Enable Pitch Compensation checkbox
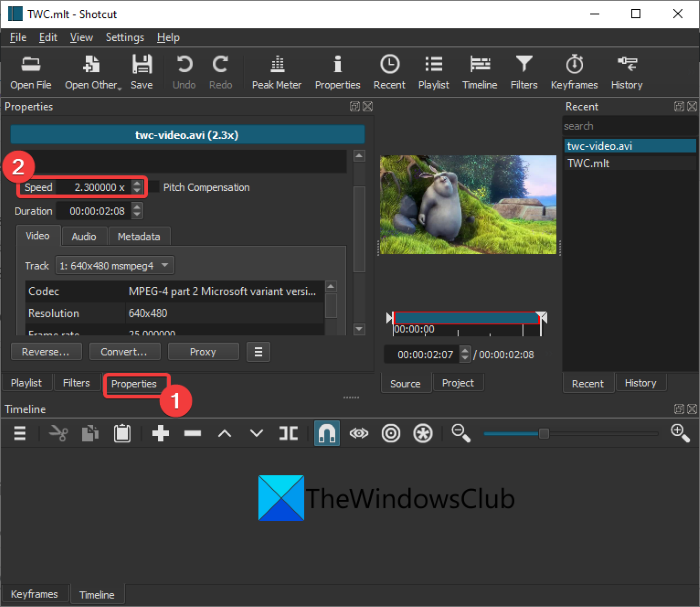This screenshot has width=700, height=607. [x=154, y=187]
